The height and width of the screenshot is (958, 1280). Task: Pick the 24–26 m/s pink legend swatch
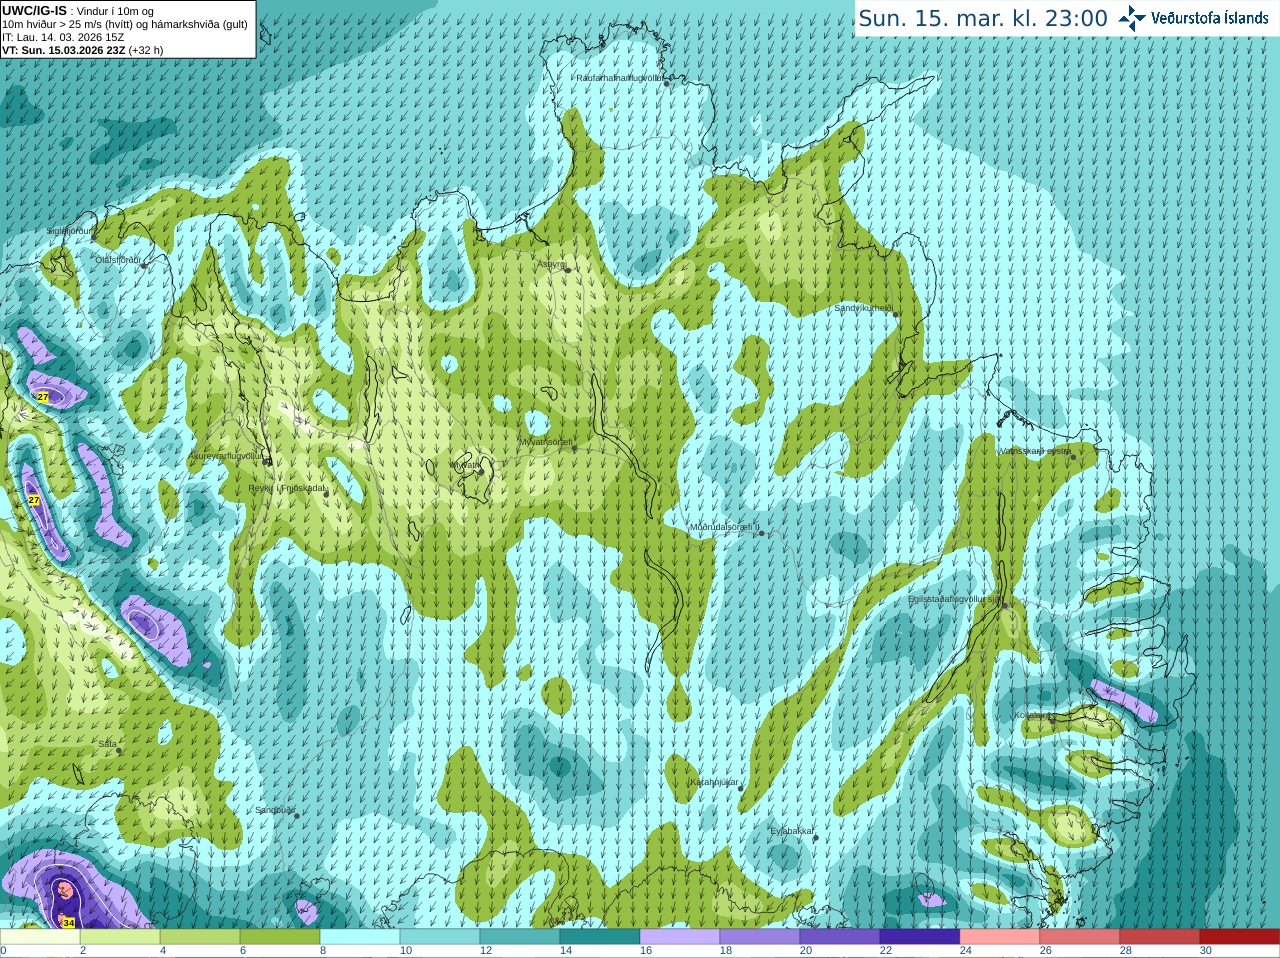[1000, 937]
